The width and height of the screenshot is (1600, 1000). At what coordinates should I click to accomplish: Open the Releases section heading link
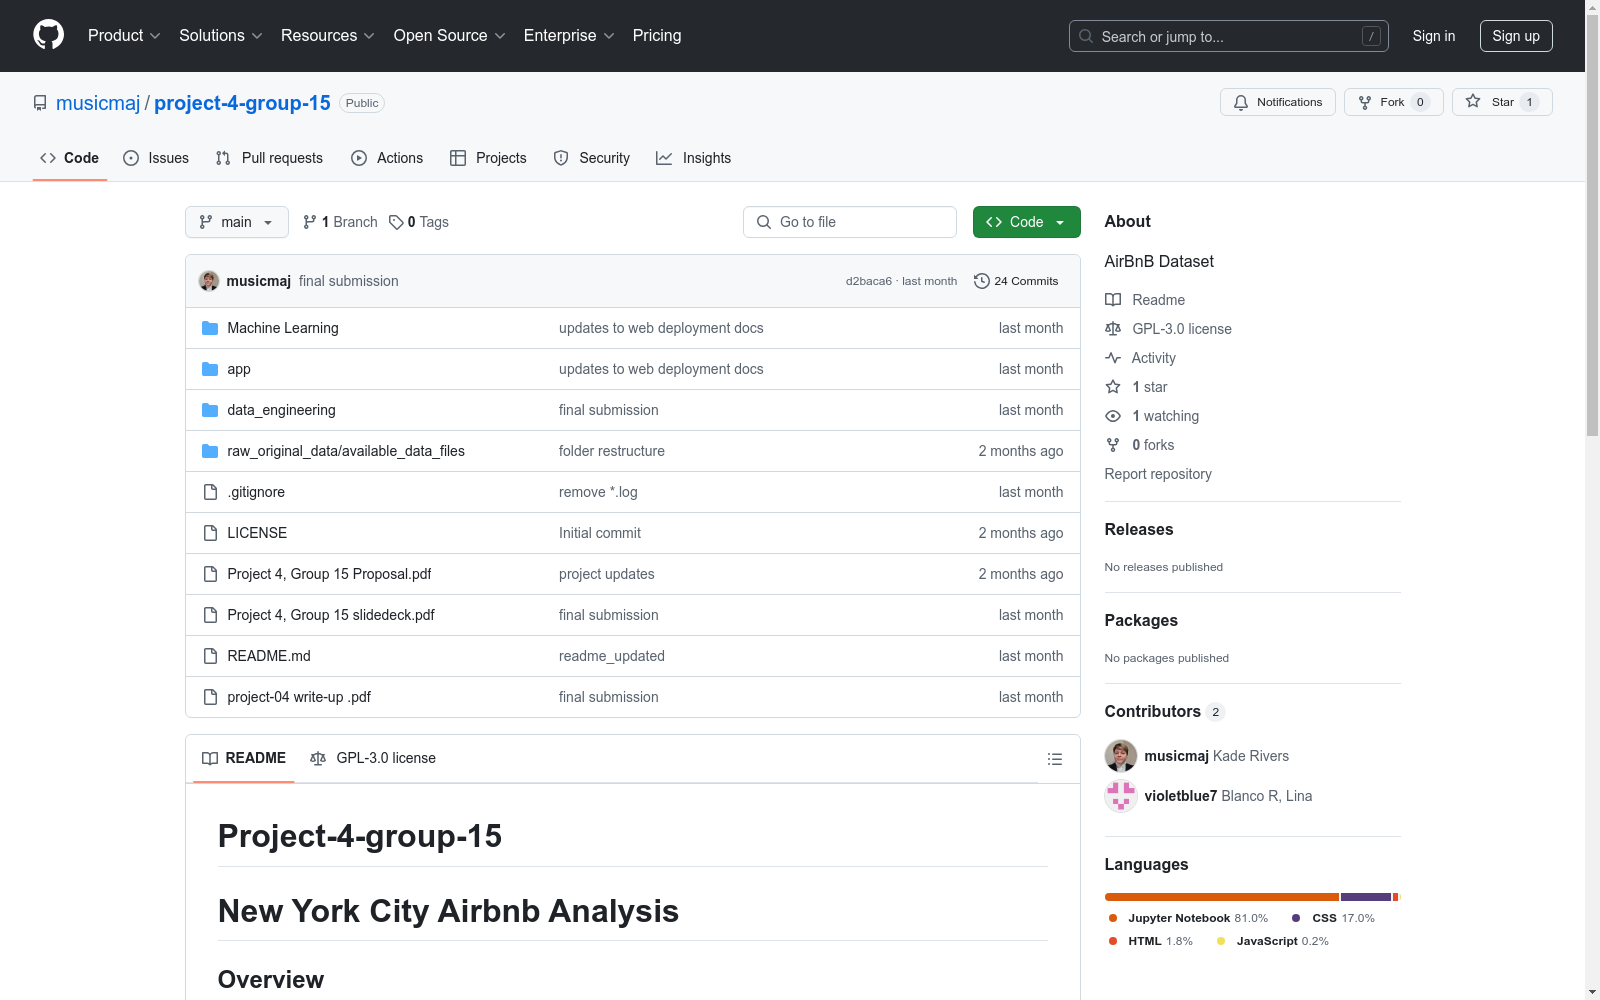point(1139,529)
